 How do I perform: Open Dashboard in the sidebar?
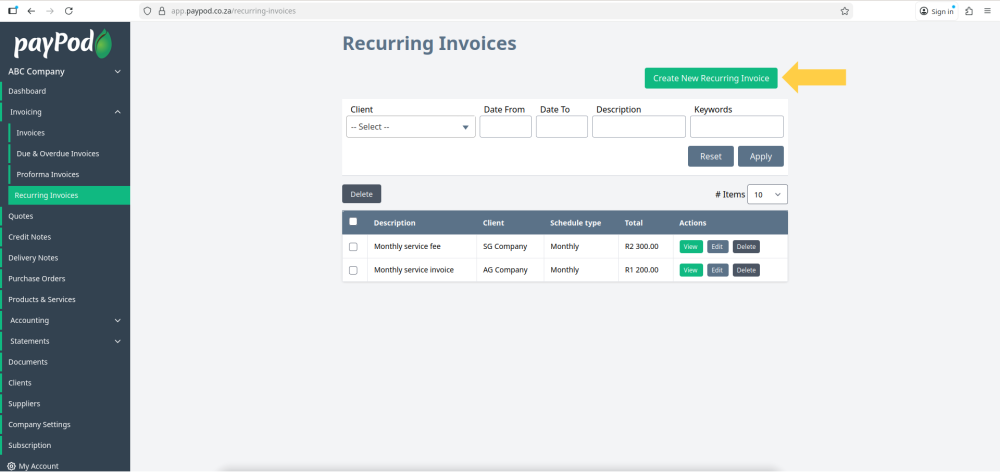pyautogui.click(x=27, y=91)
